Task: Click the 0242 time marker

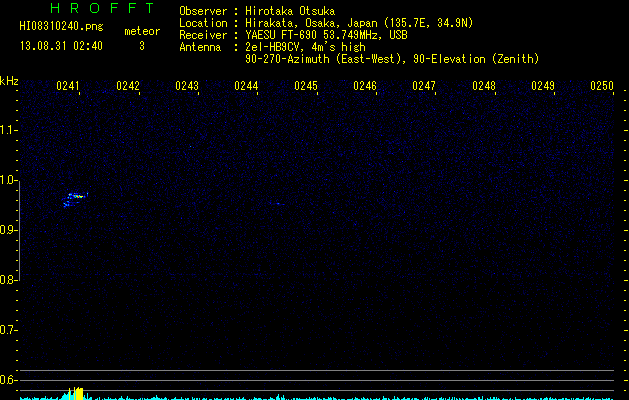Action: coord(128,86)
